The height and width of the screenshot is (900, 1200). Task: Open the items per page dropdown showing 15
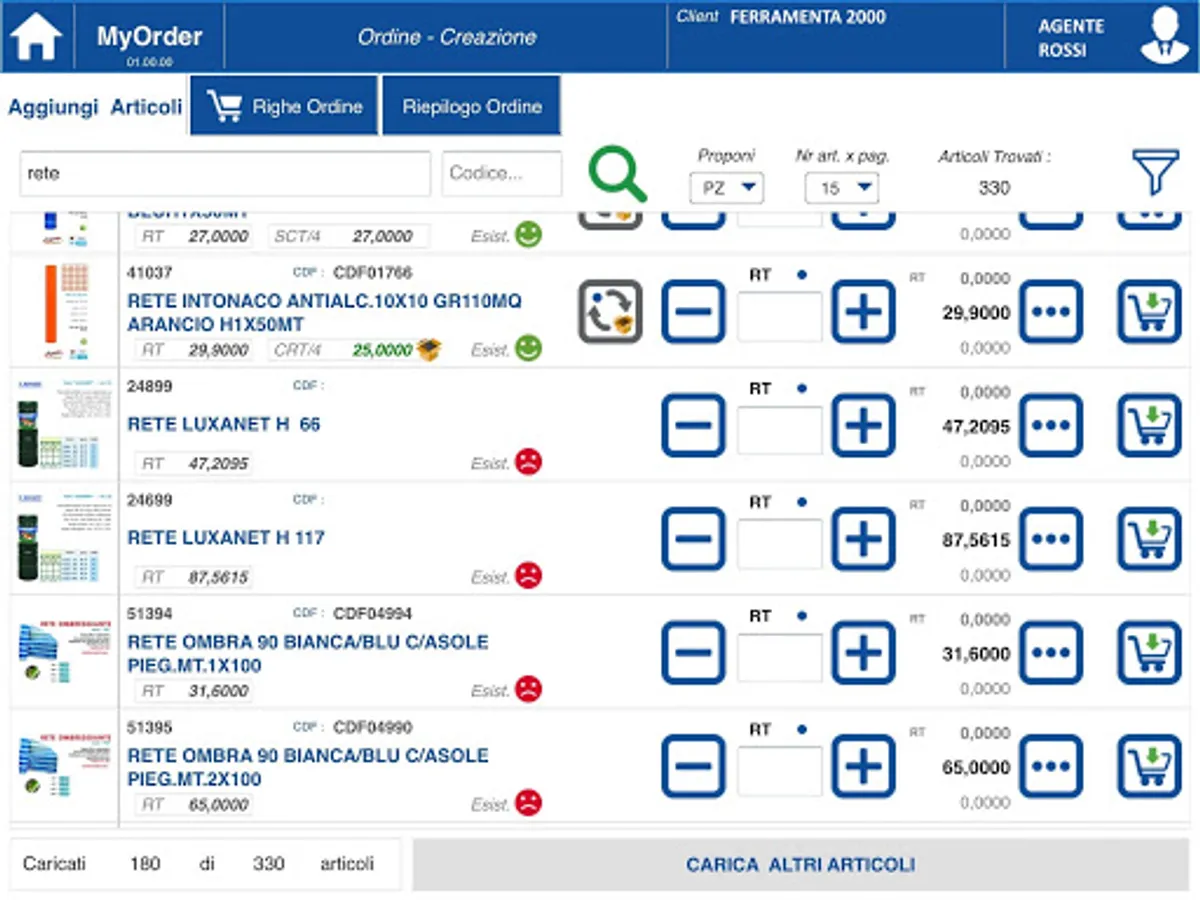(x=842, y=187)
